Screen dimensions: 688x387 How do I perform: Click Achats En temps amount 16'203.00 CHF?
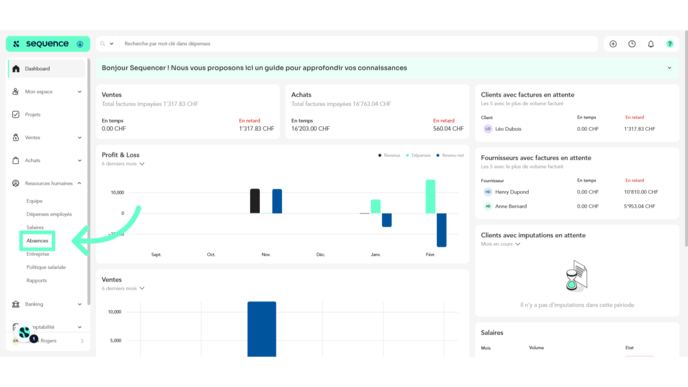point(310,129)
